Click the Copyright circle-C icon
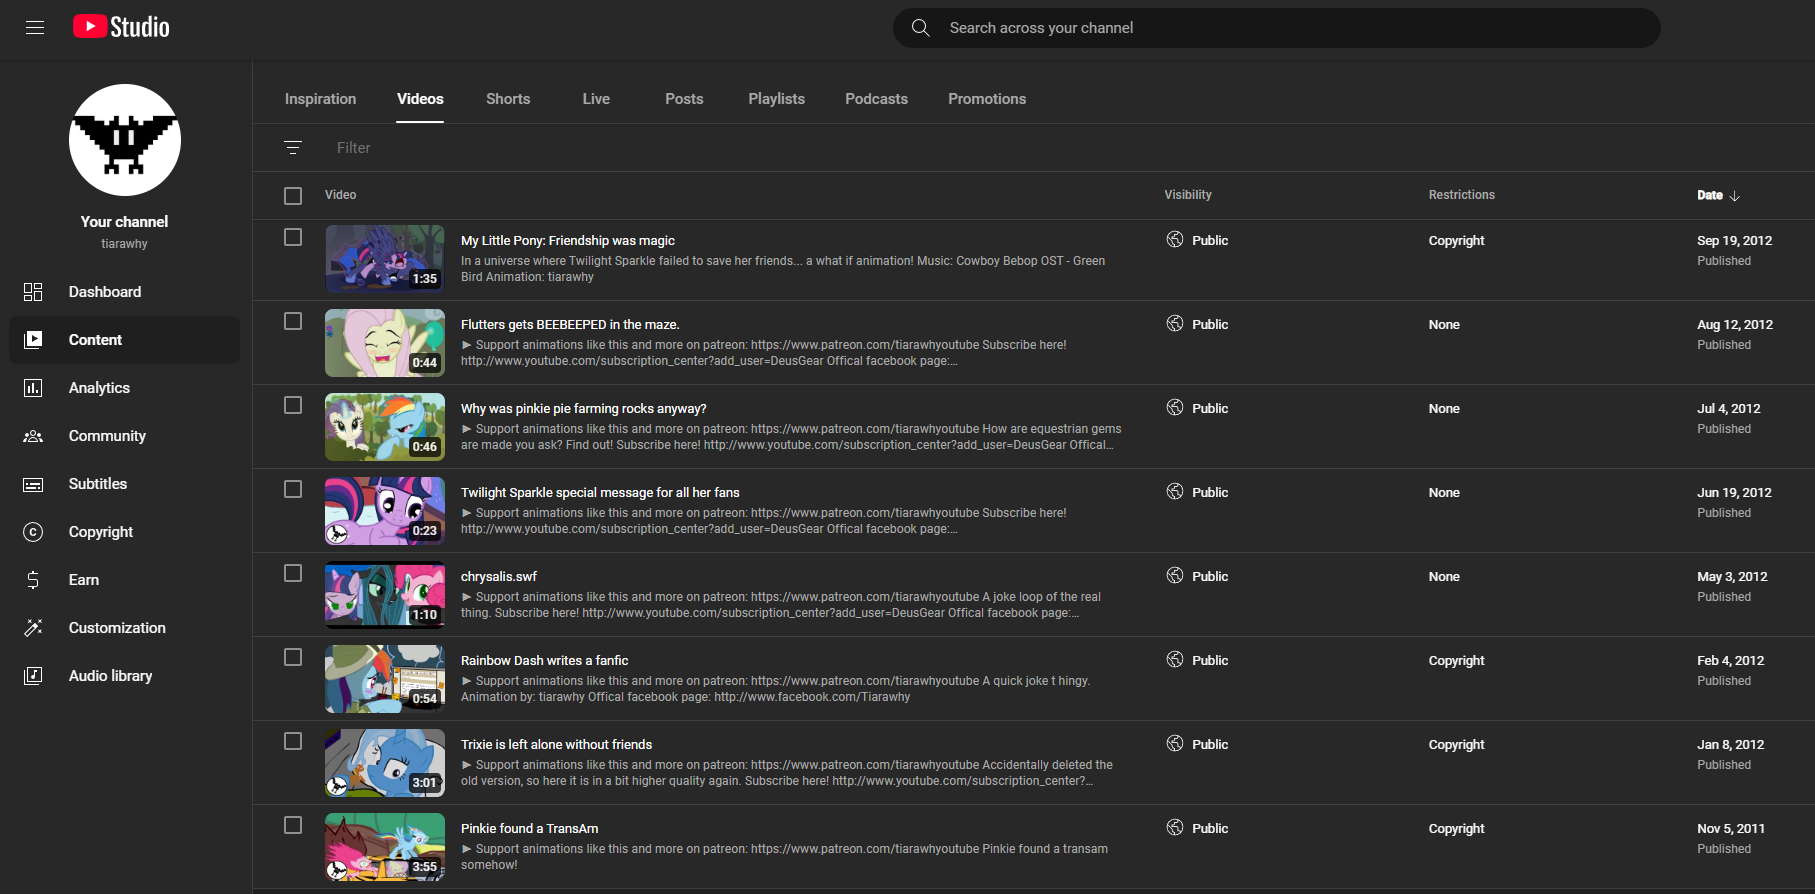Screen dimensions: 1815x894 33,532
